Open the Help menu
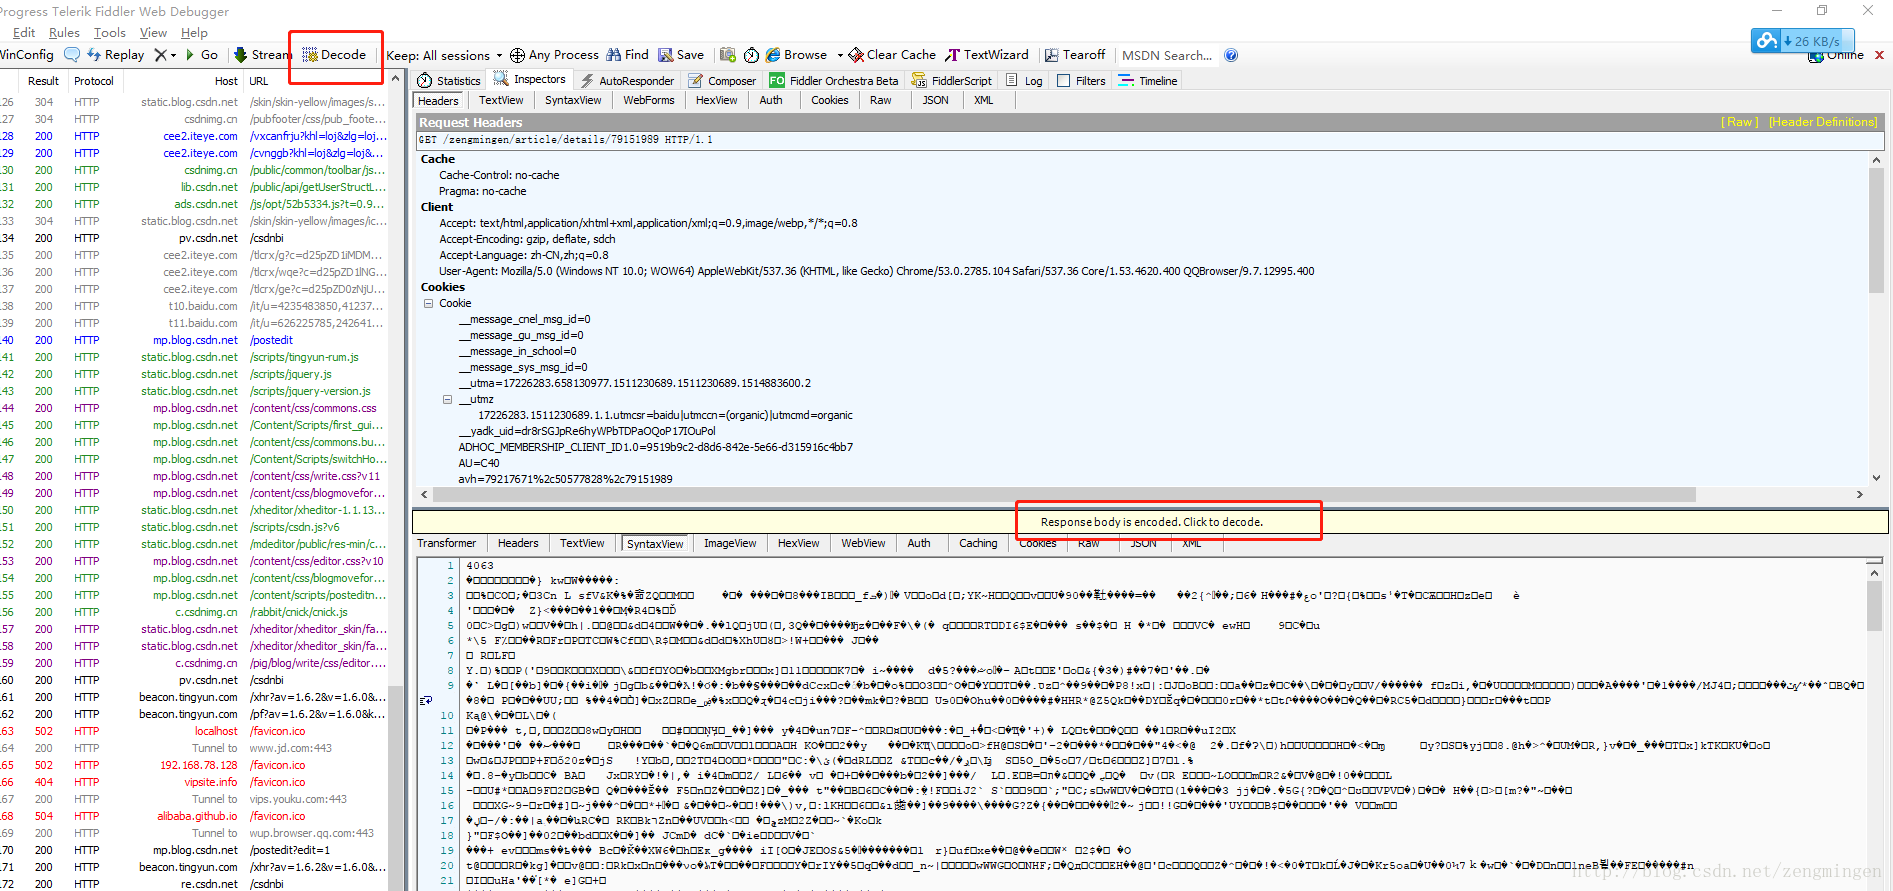This screenshot has height=891, width=1893. 194,33
